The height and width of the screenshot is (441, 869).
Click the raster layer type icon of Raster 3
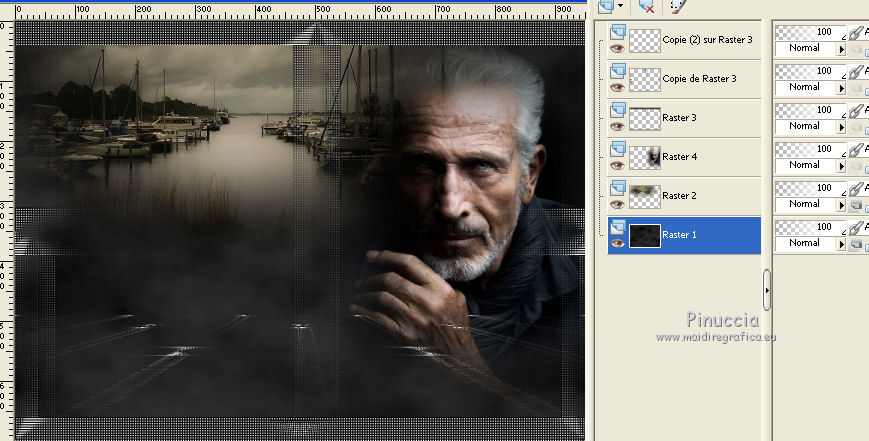[617, 110]
